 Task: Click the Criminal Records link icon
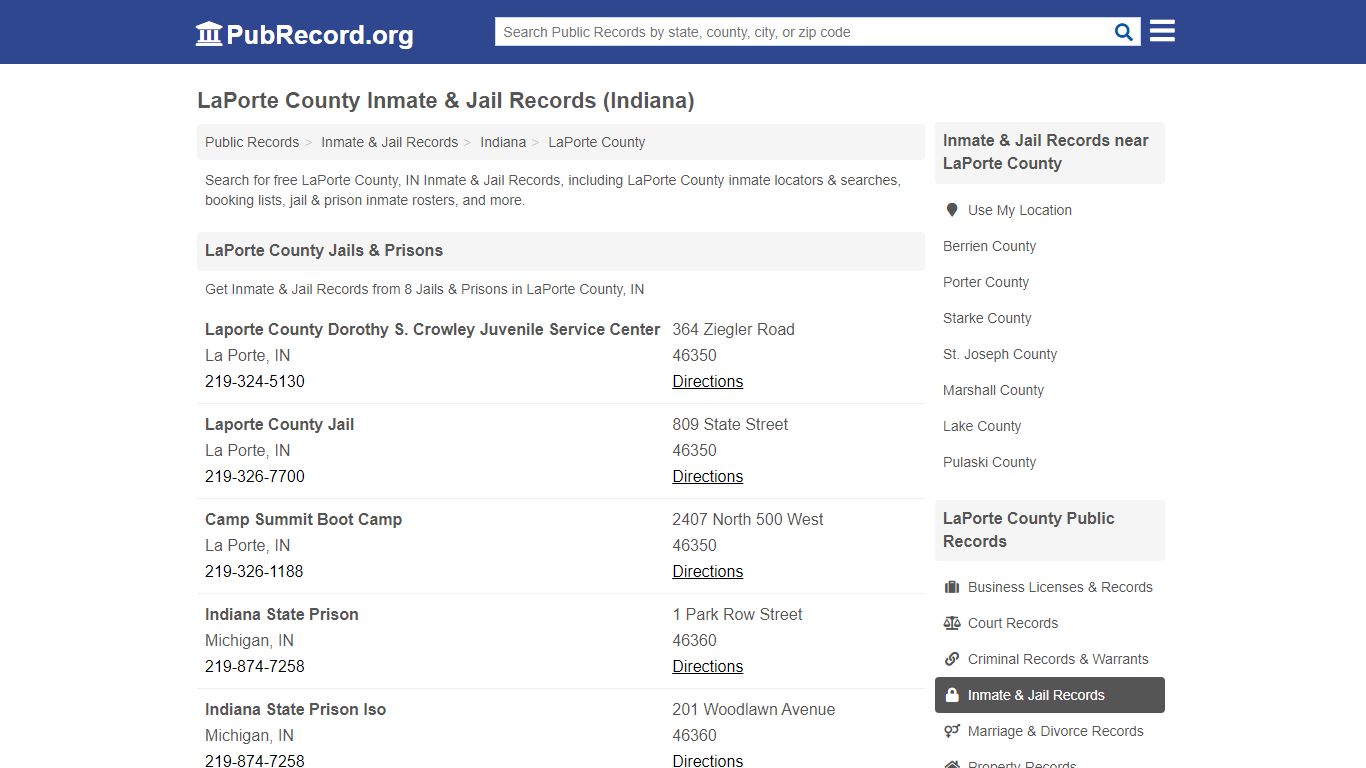pos(952,659)
